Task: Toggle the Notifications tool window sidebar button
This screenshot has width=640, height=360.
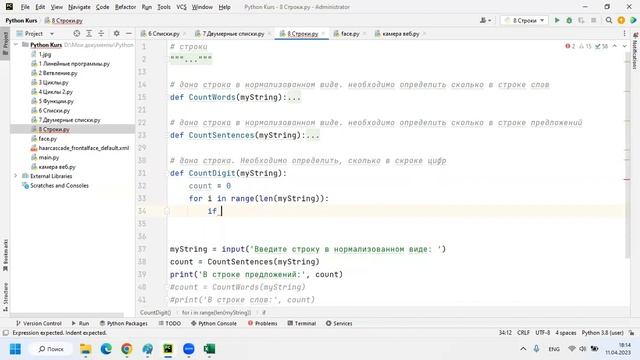Action: [635, 50]
